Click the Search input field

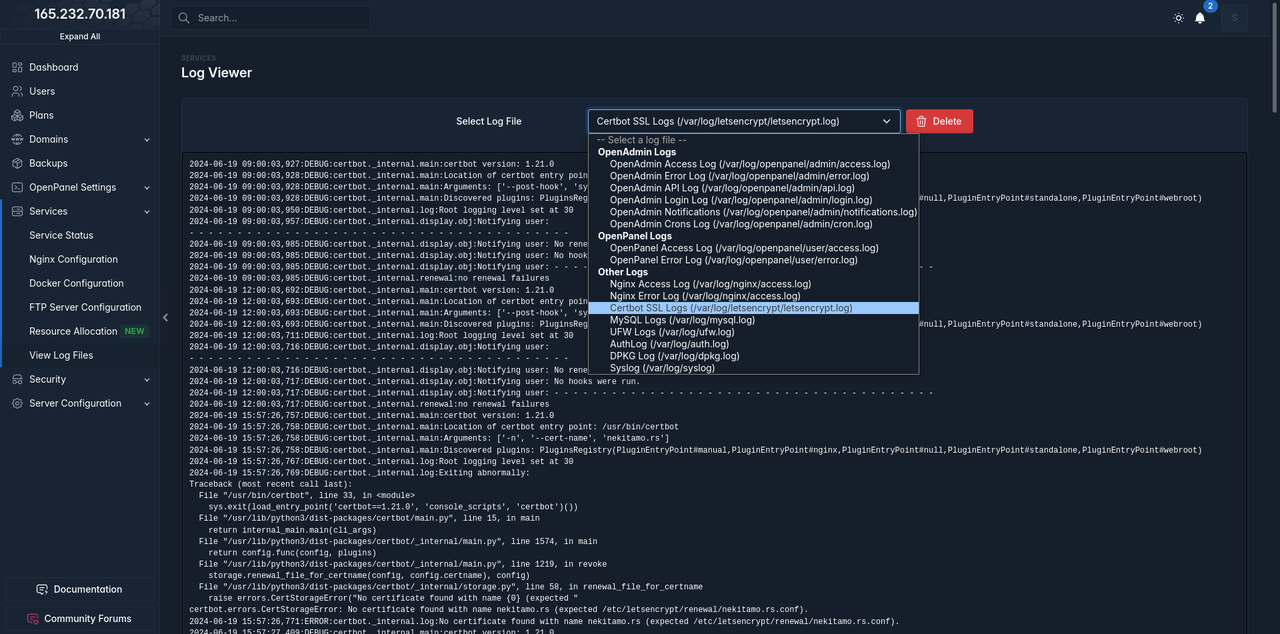(270, 18)
